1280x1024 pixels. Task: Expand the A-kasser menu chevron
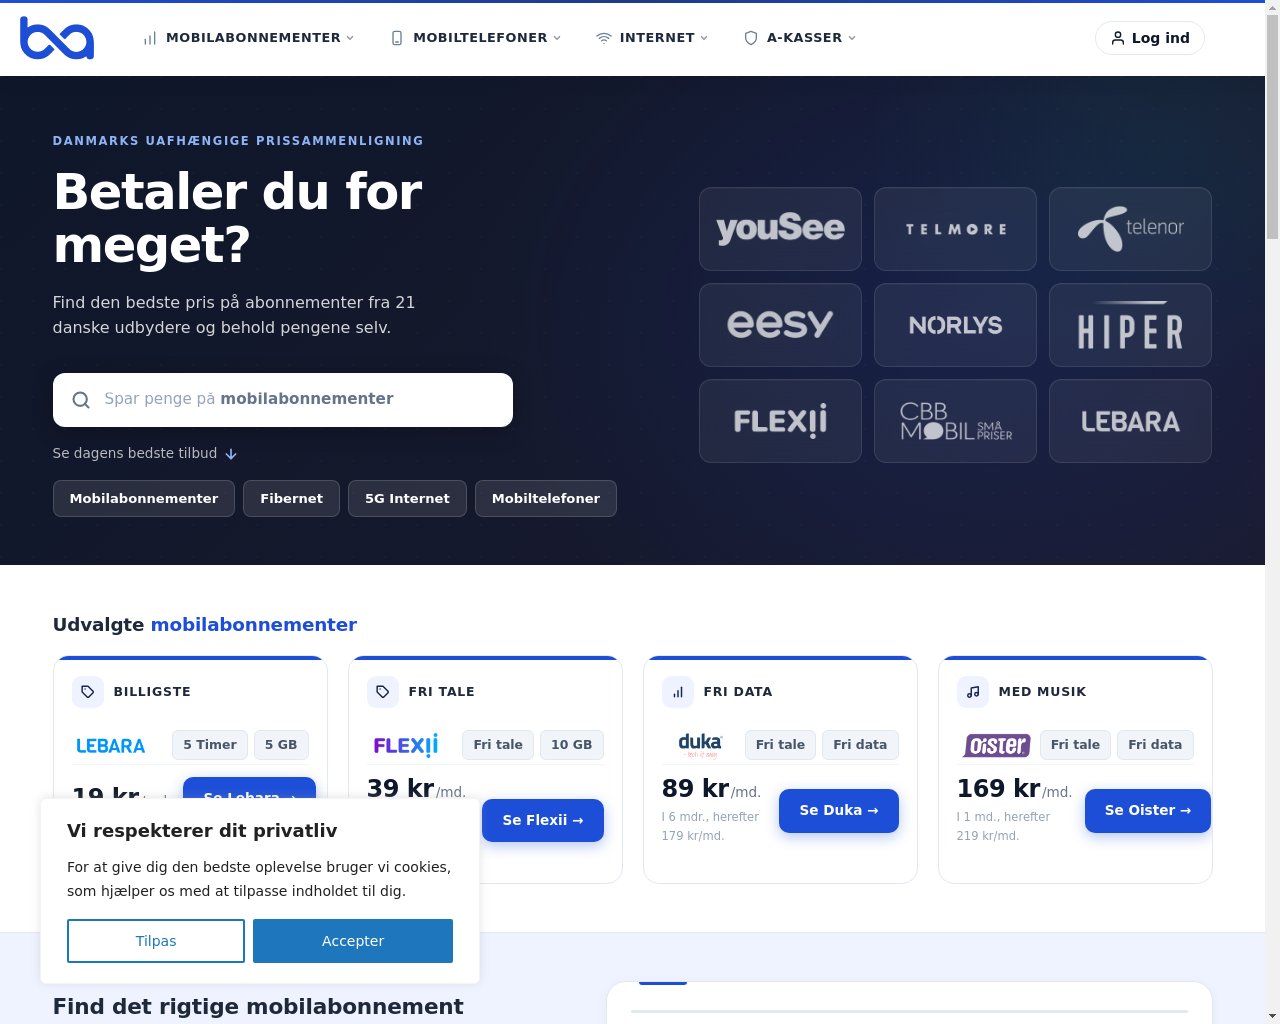(x=852, y=38)
